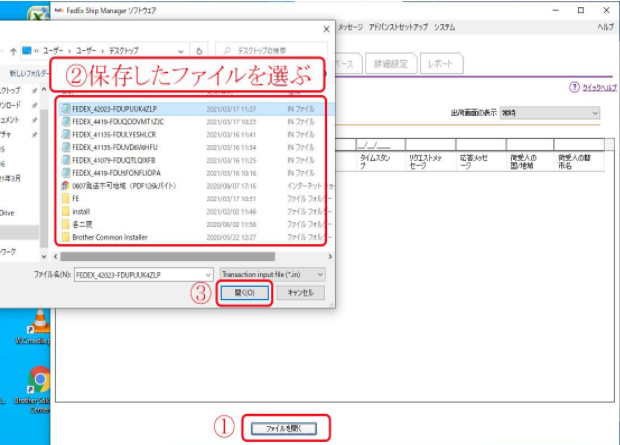Expand the file name combo box arrow
Screen dimensions: 620x445
pos(208,275)
